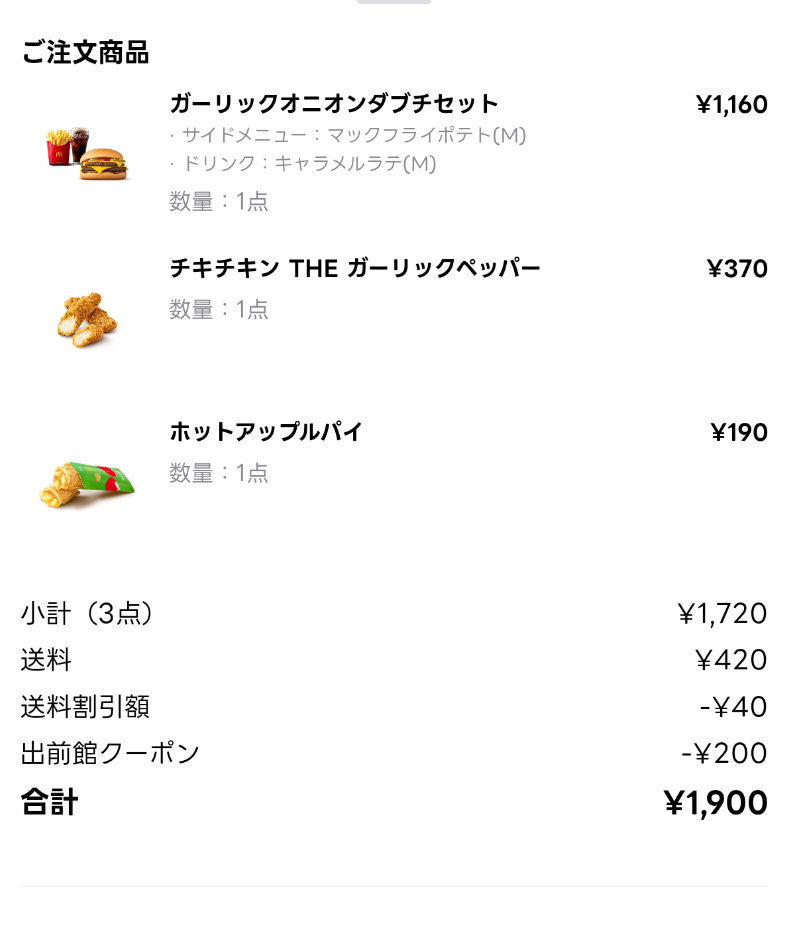The height and width of the screenshot is (944, 789).
Task: Tap the チキチキン chicken product image
Action: (88, 316)
